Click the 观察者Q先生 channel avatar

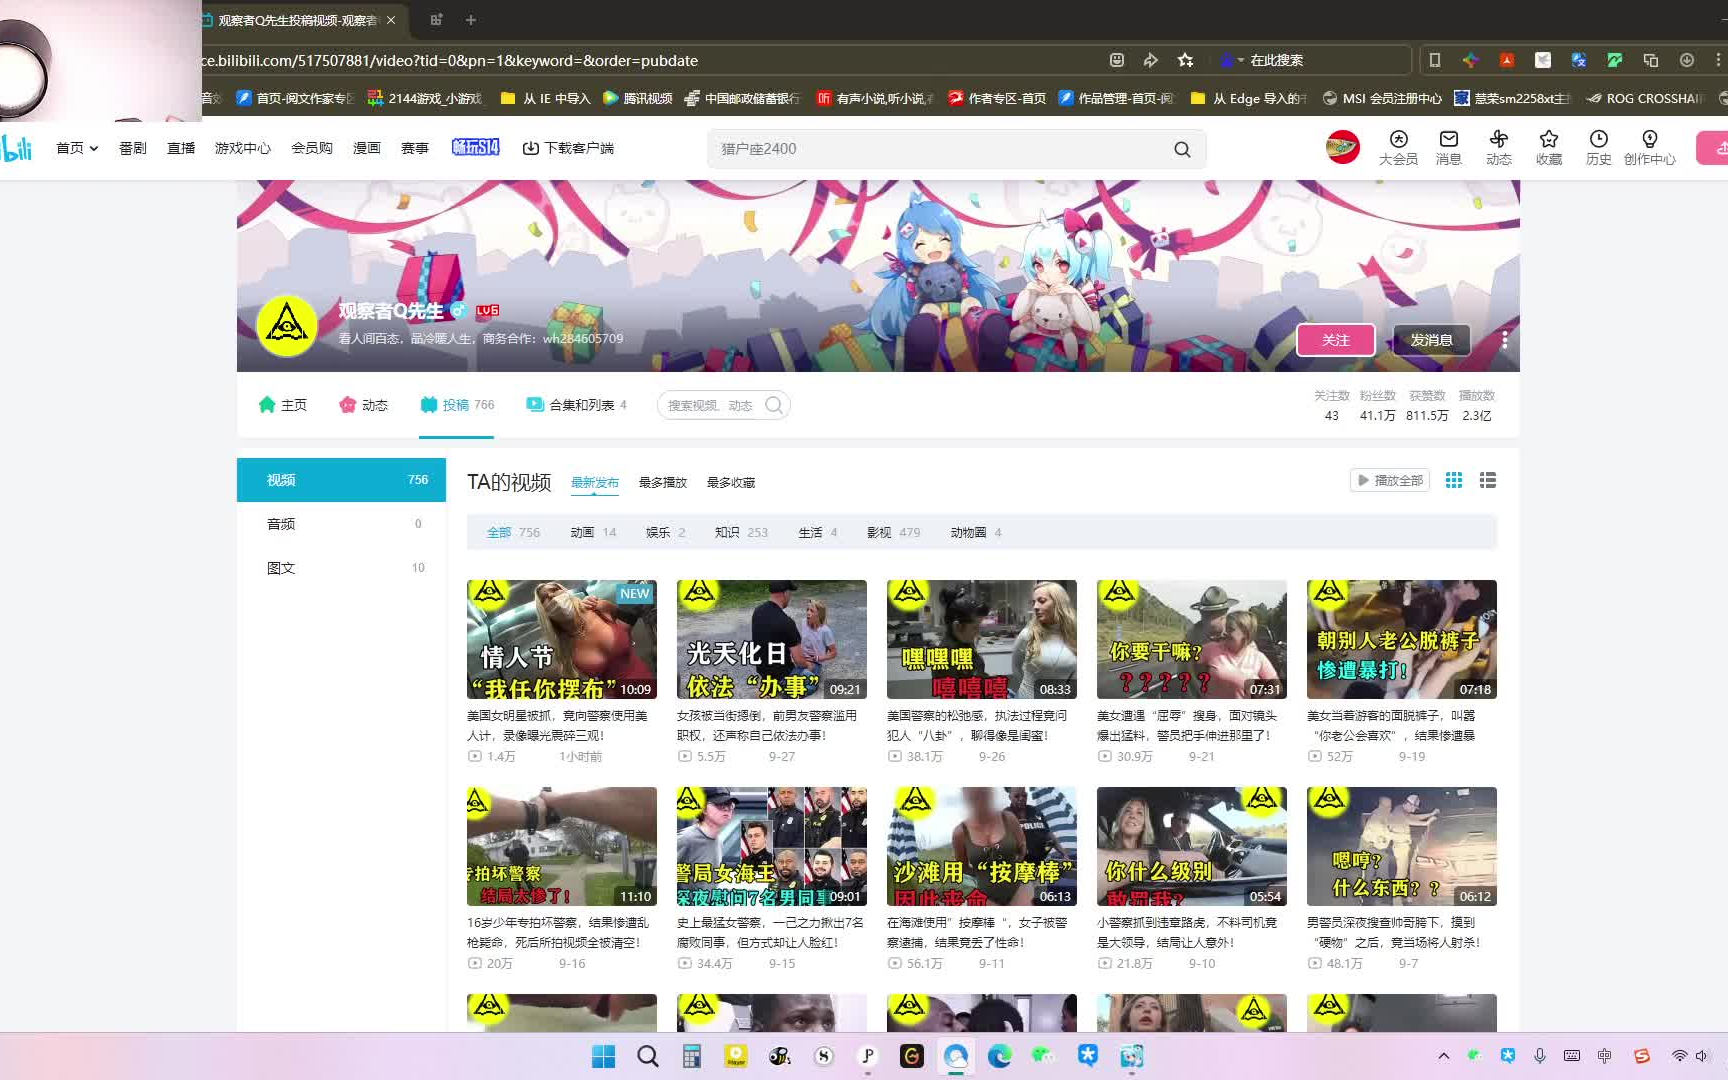click(287, 325)
